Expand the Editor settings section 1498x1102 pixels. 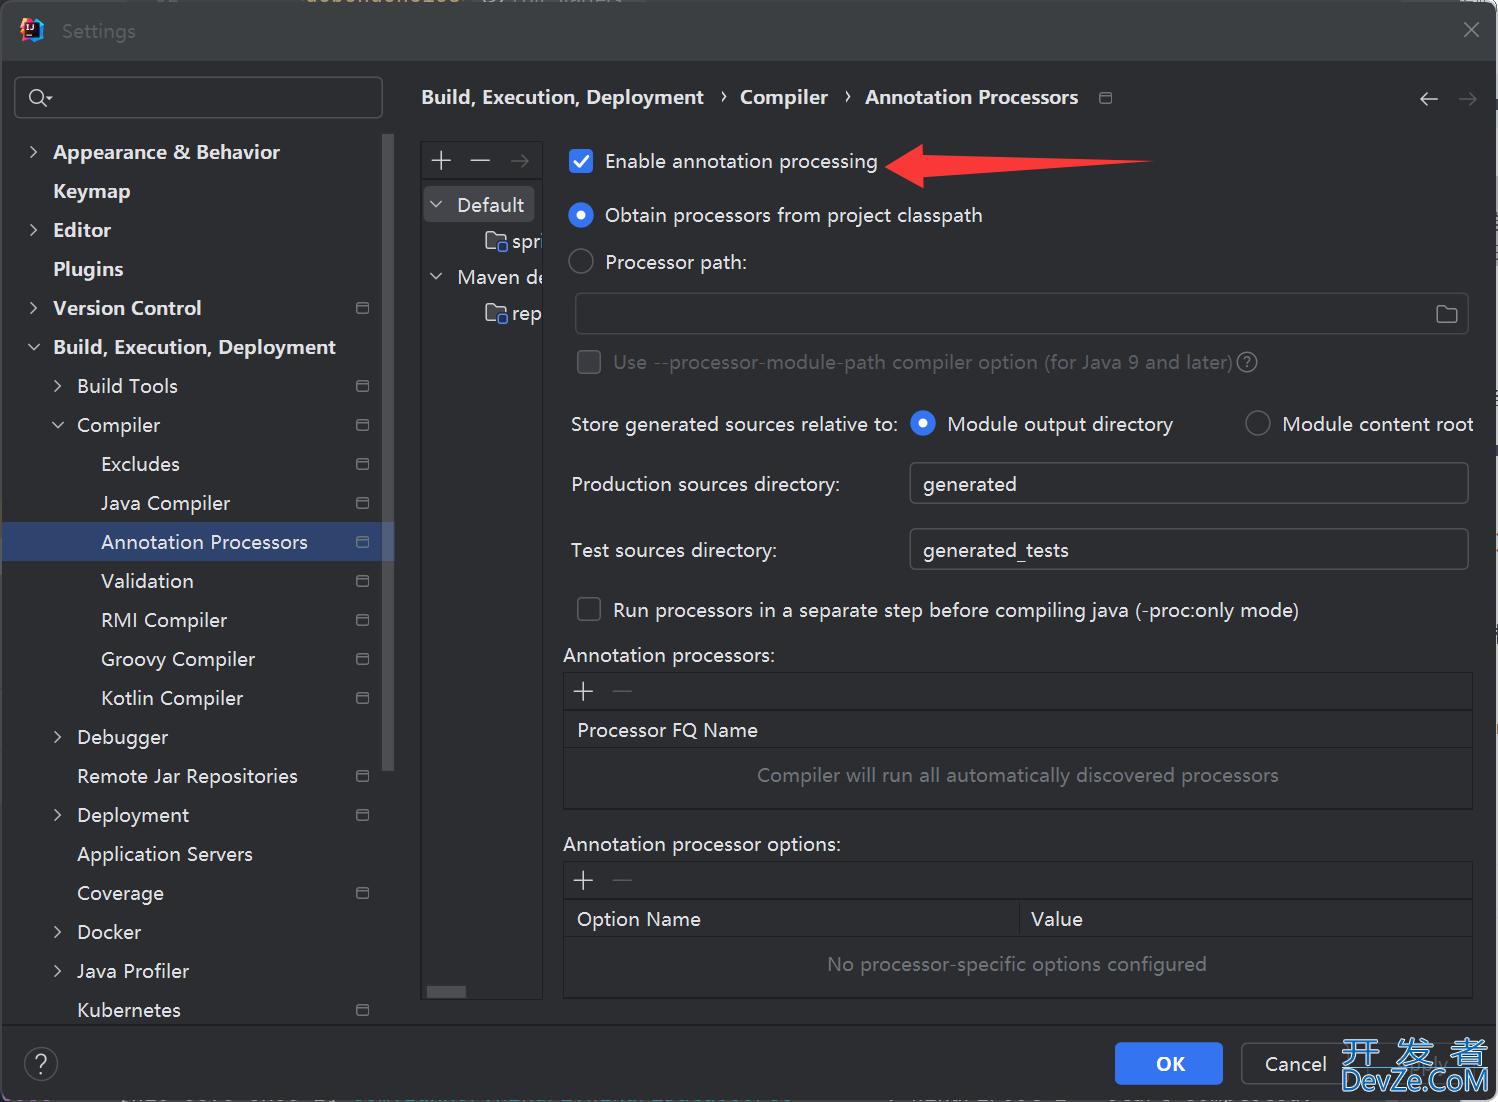point(33,230)
